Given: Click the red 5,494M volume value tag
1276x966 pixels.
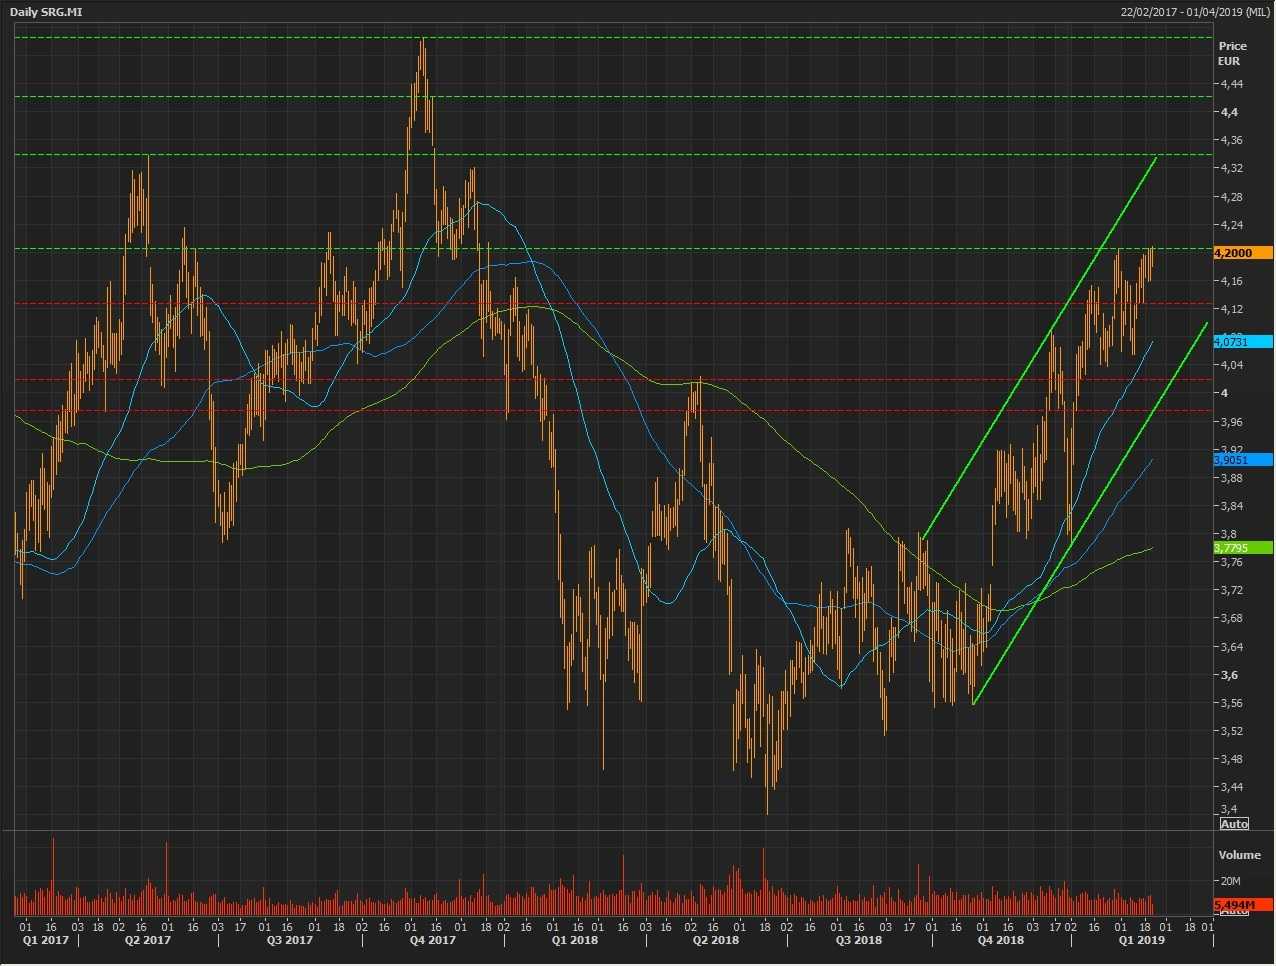Looking at the screenshot, I should tap(1242, 904).
